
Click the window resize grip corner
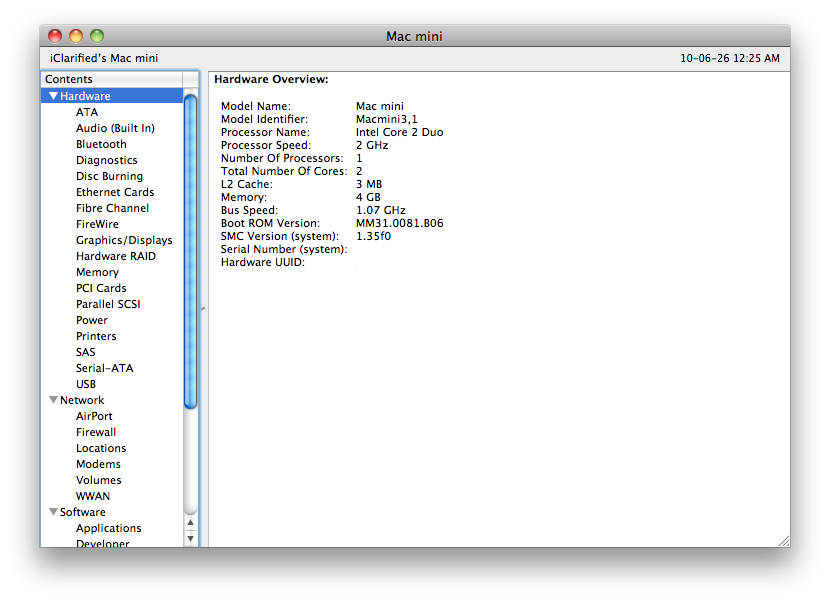(783, 540)
